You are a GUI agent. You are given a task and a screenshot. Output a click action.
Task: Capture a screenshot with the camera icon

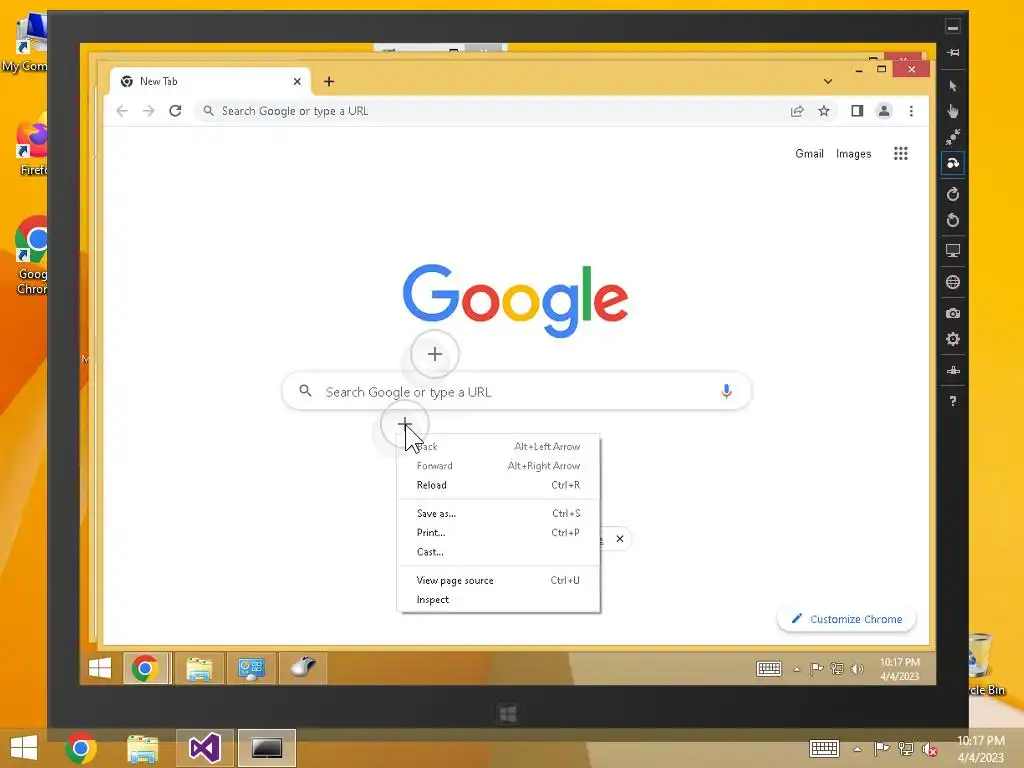point(953,313)
